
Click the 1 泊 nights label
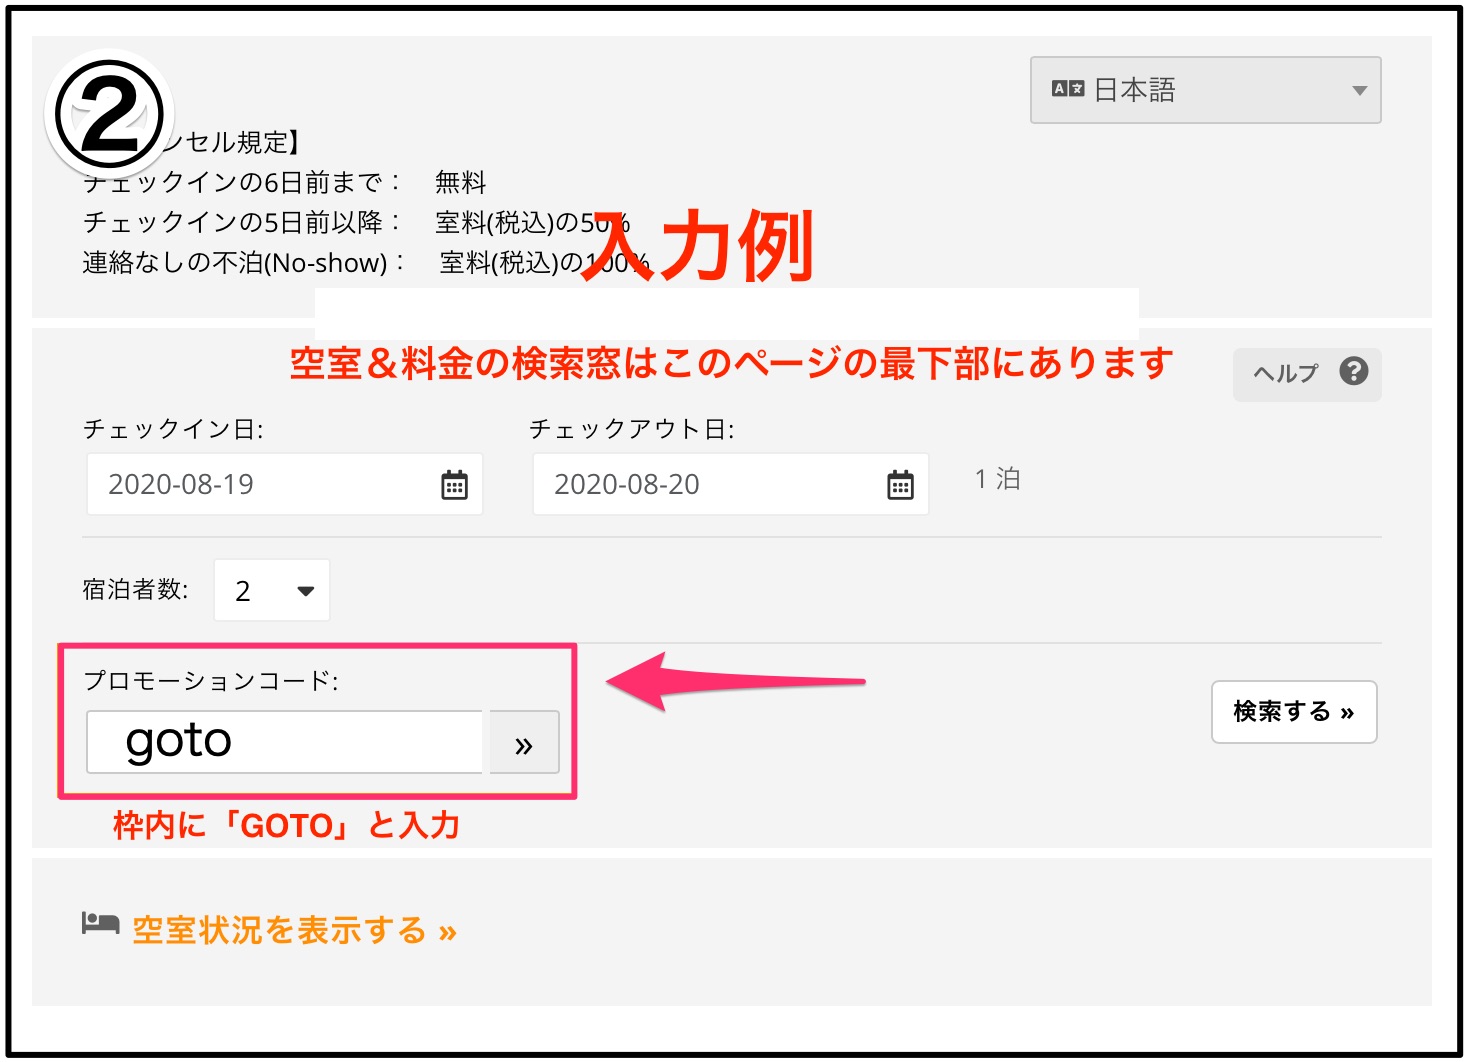point(997,479)
